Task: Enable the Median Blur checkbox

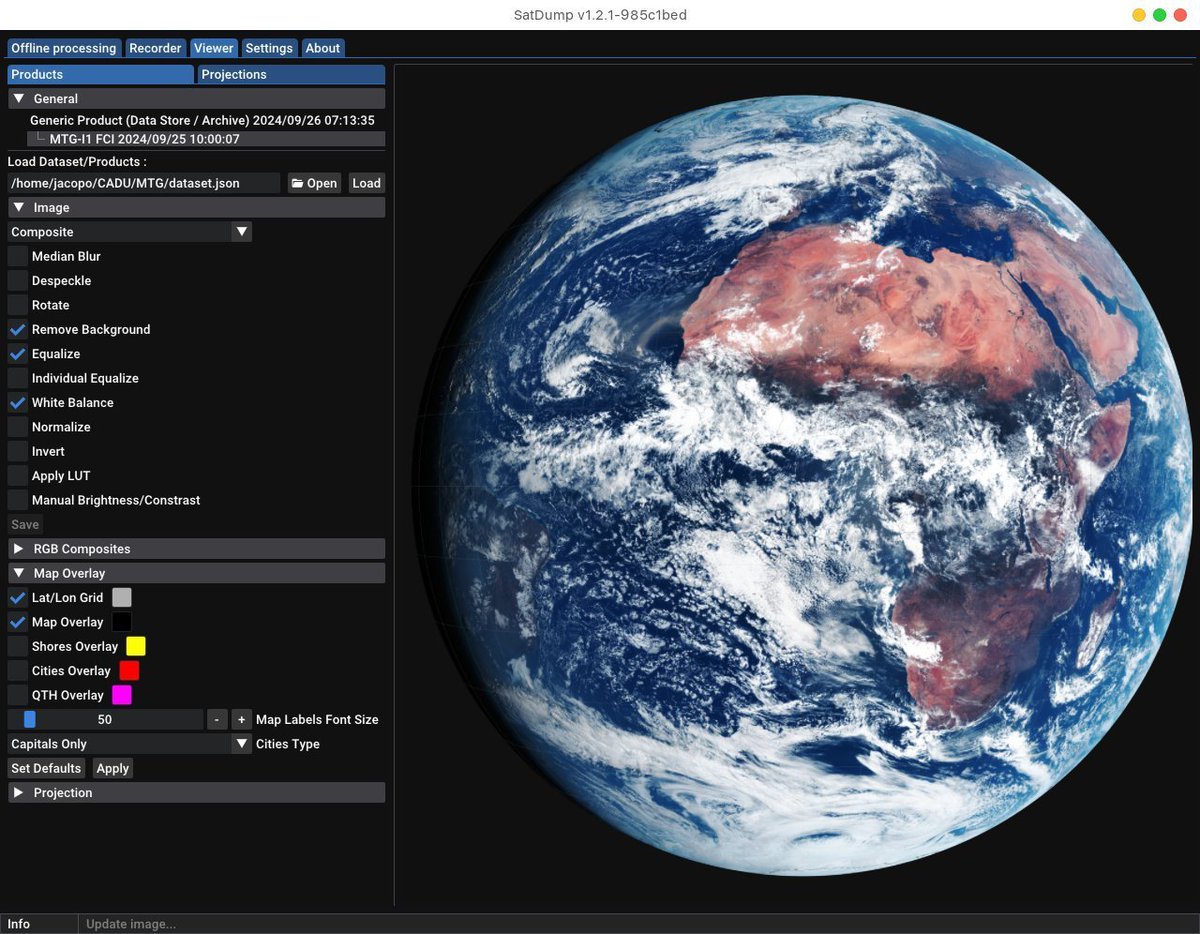Action: tap(18, 257)
